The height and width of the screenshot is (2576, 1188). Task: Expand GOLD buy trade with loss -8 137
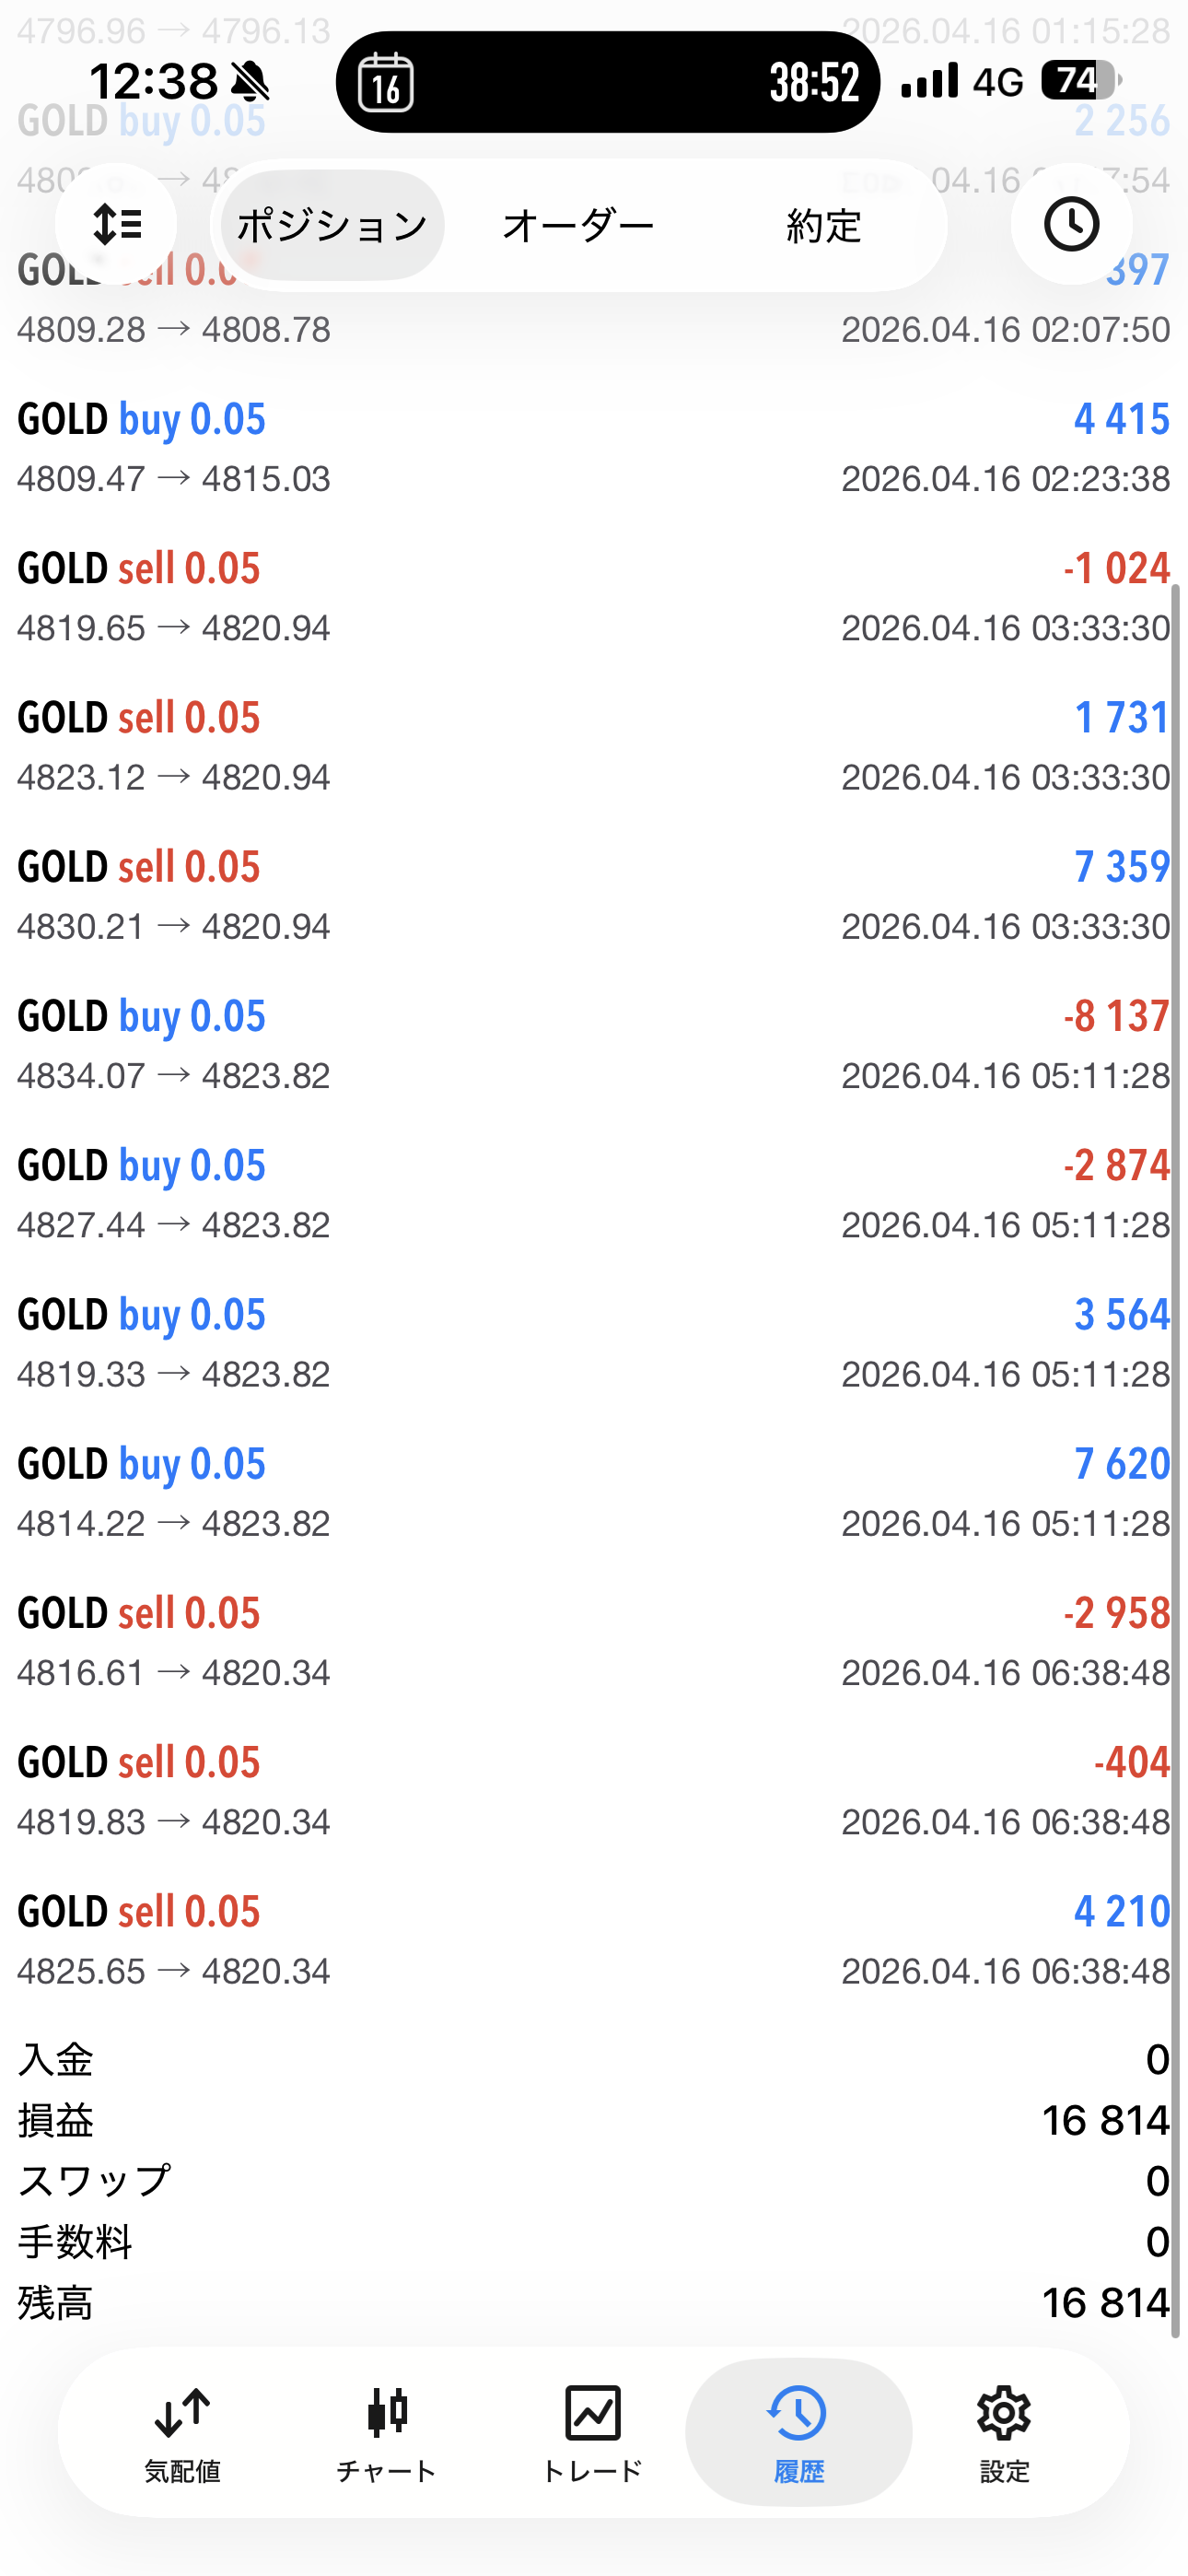click(594, 1045)
